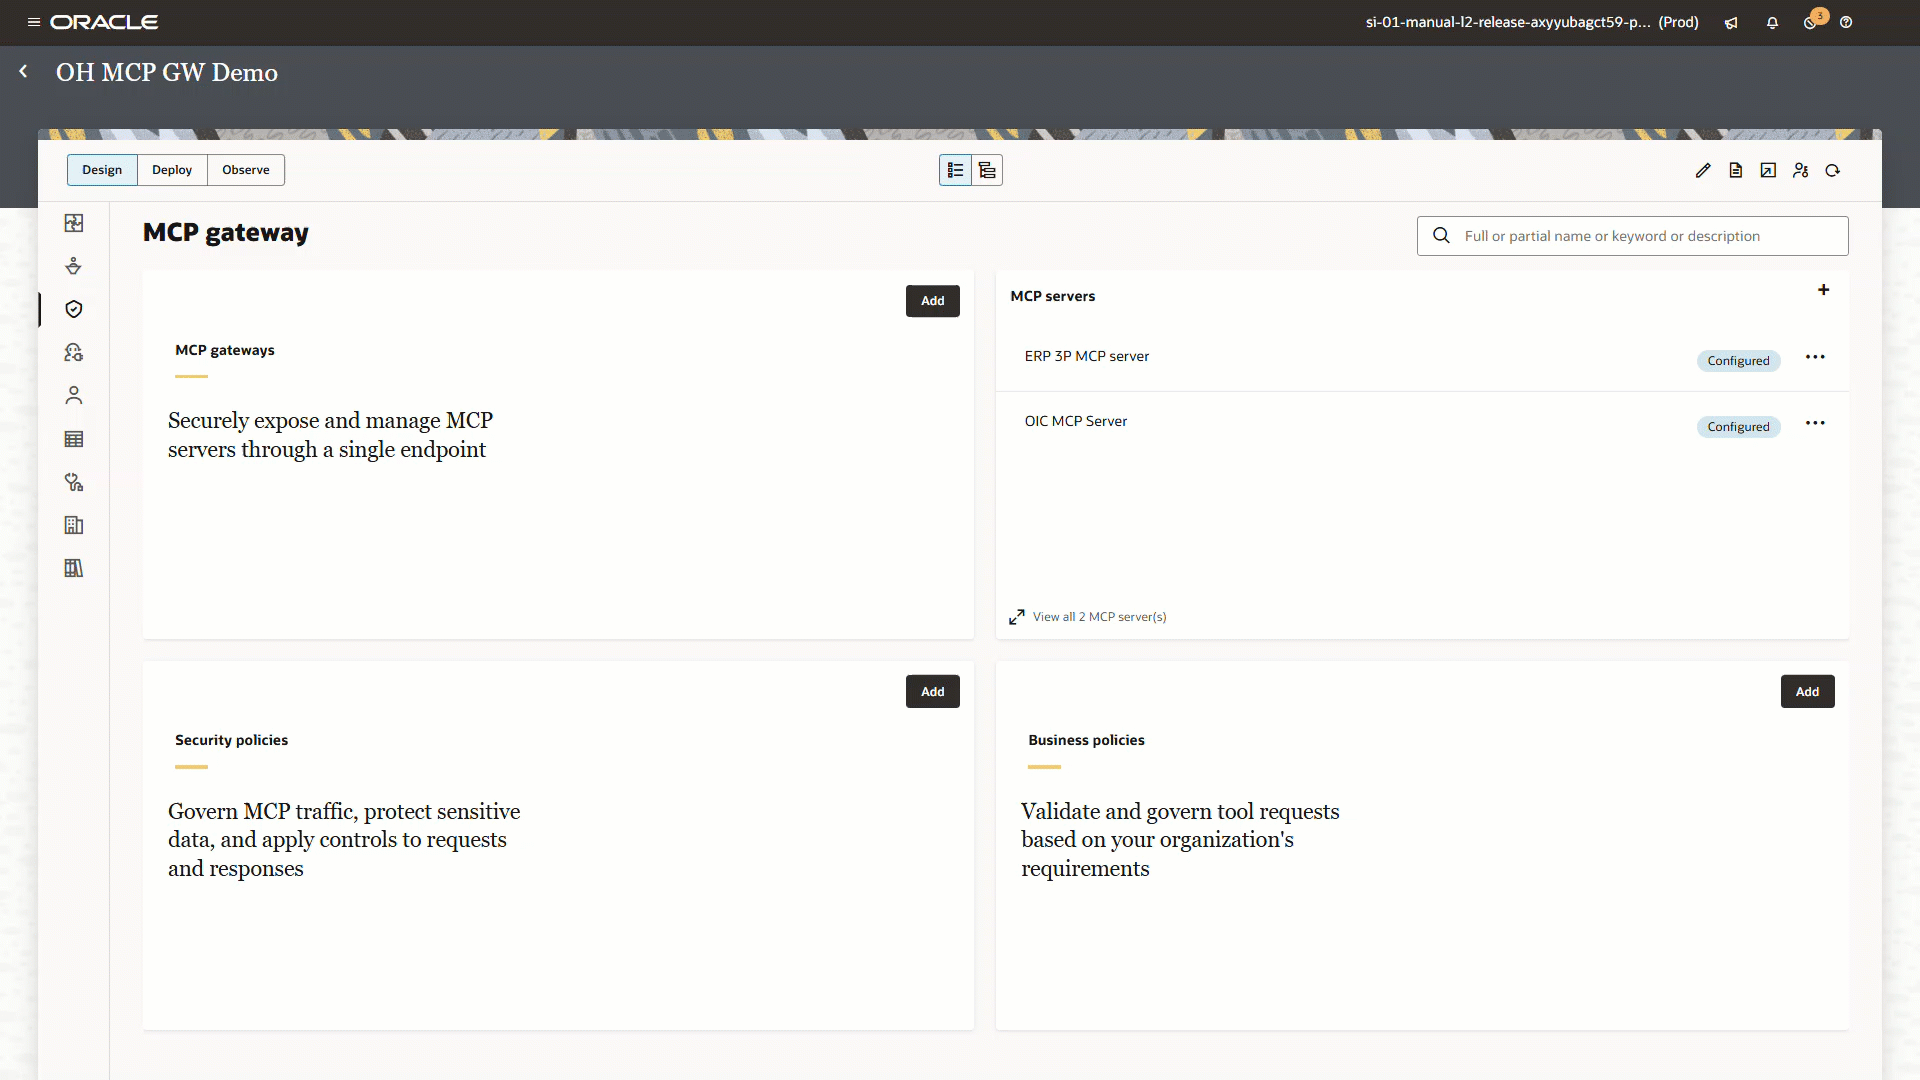The height and width of the screenshot is (1080, 1920).
Task: Open the table grid sidebar icon
Action: (x=74, y=439)
